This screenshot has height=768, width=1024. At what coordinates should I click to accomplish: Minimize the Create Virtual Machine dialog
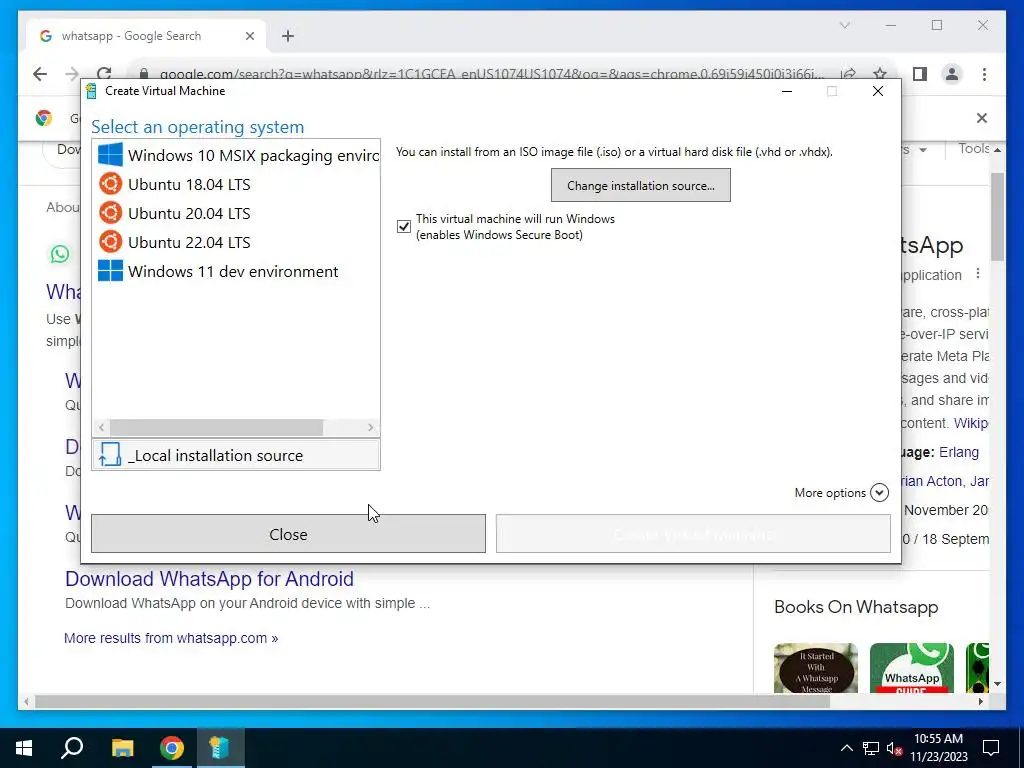tap(787, 91)
